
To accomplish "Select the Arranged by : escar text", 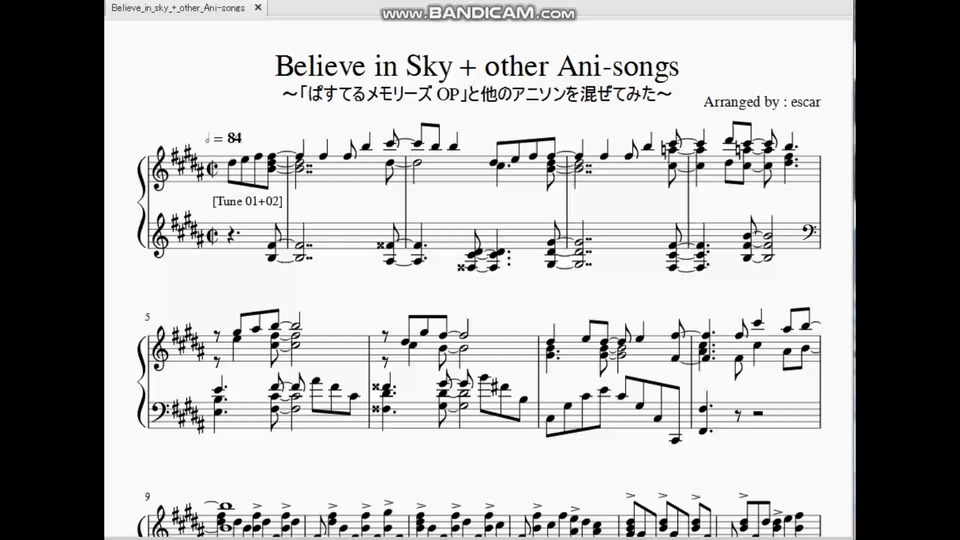I will [x=762, y=102].
